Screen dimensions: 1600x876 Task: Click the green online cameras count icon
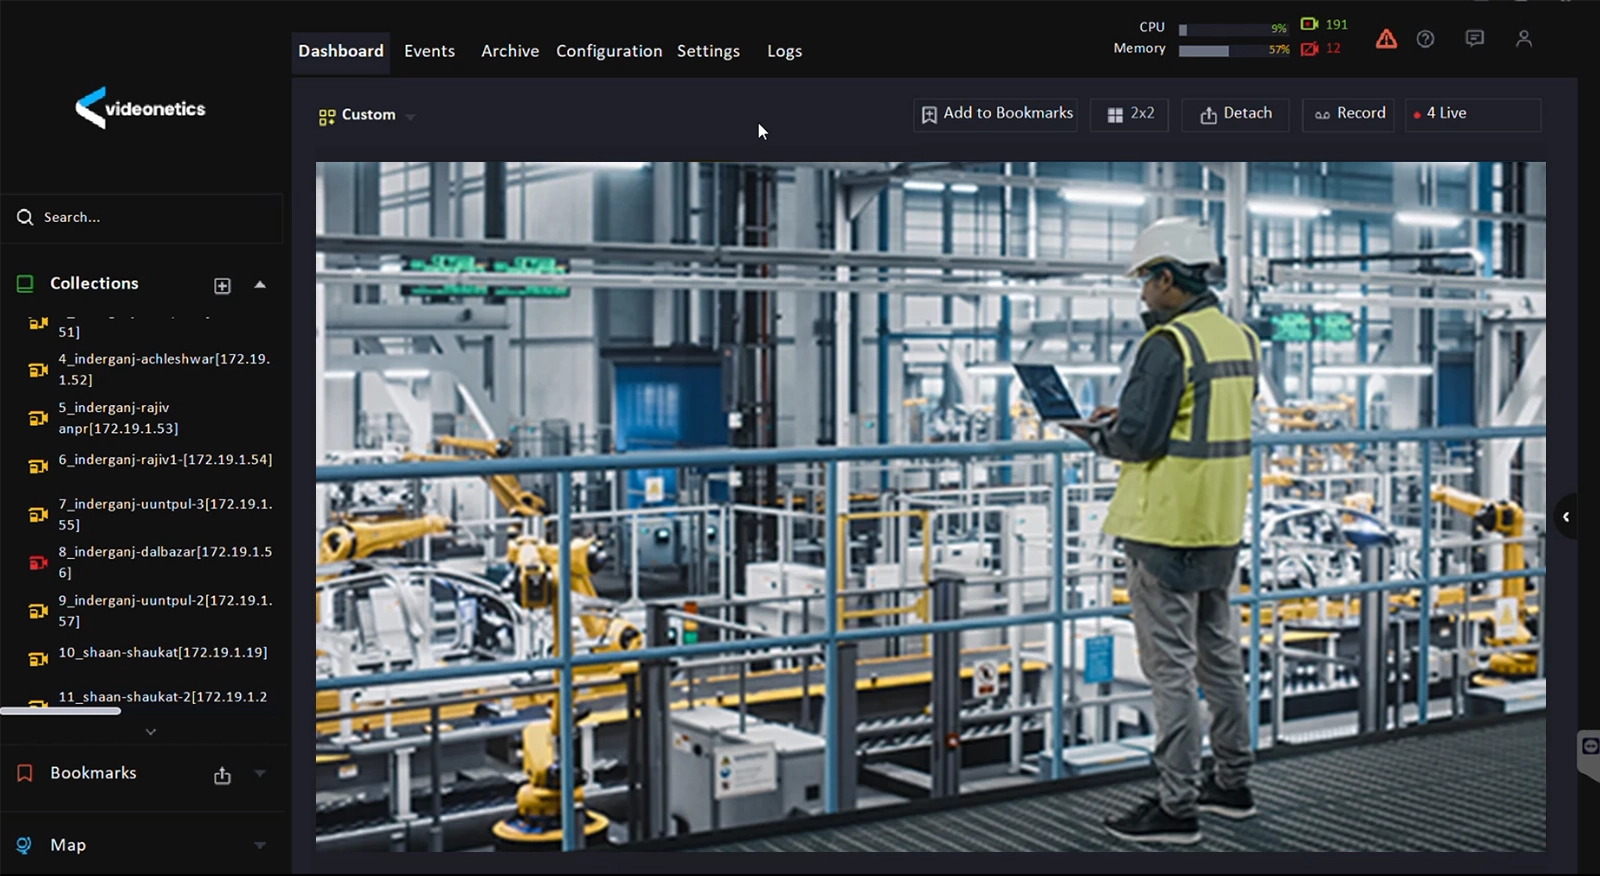point(1309,24)
